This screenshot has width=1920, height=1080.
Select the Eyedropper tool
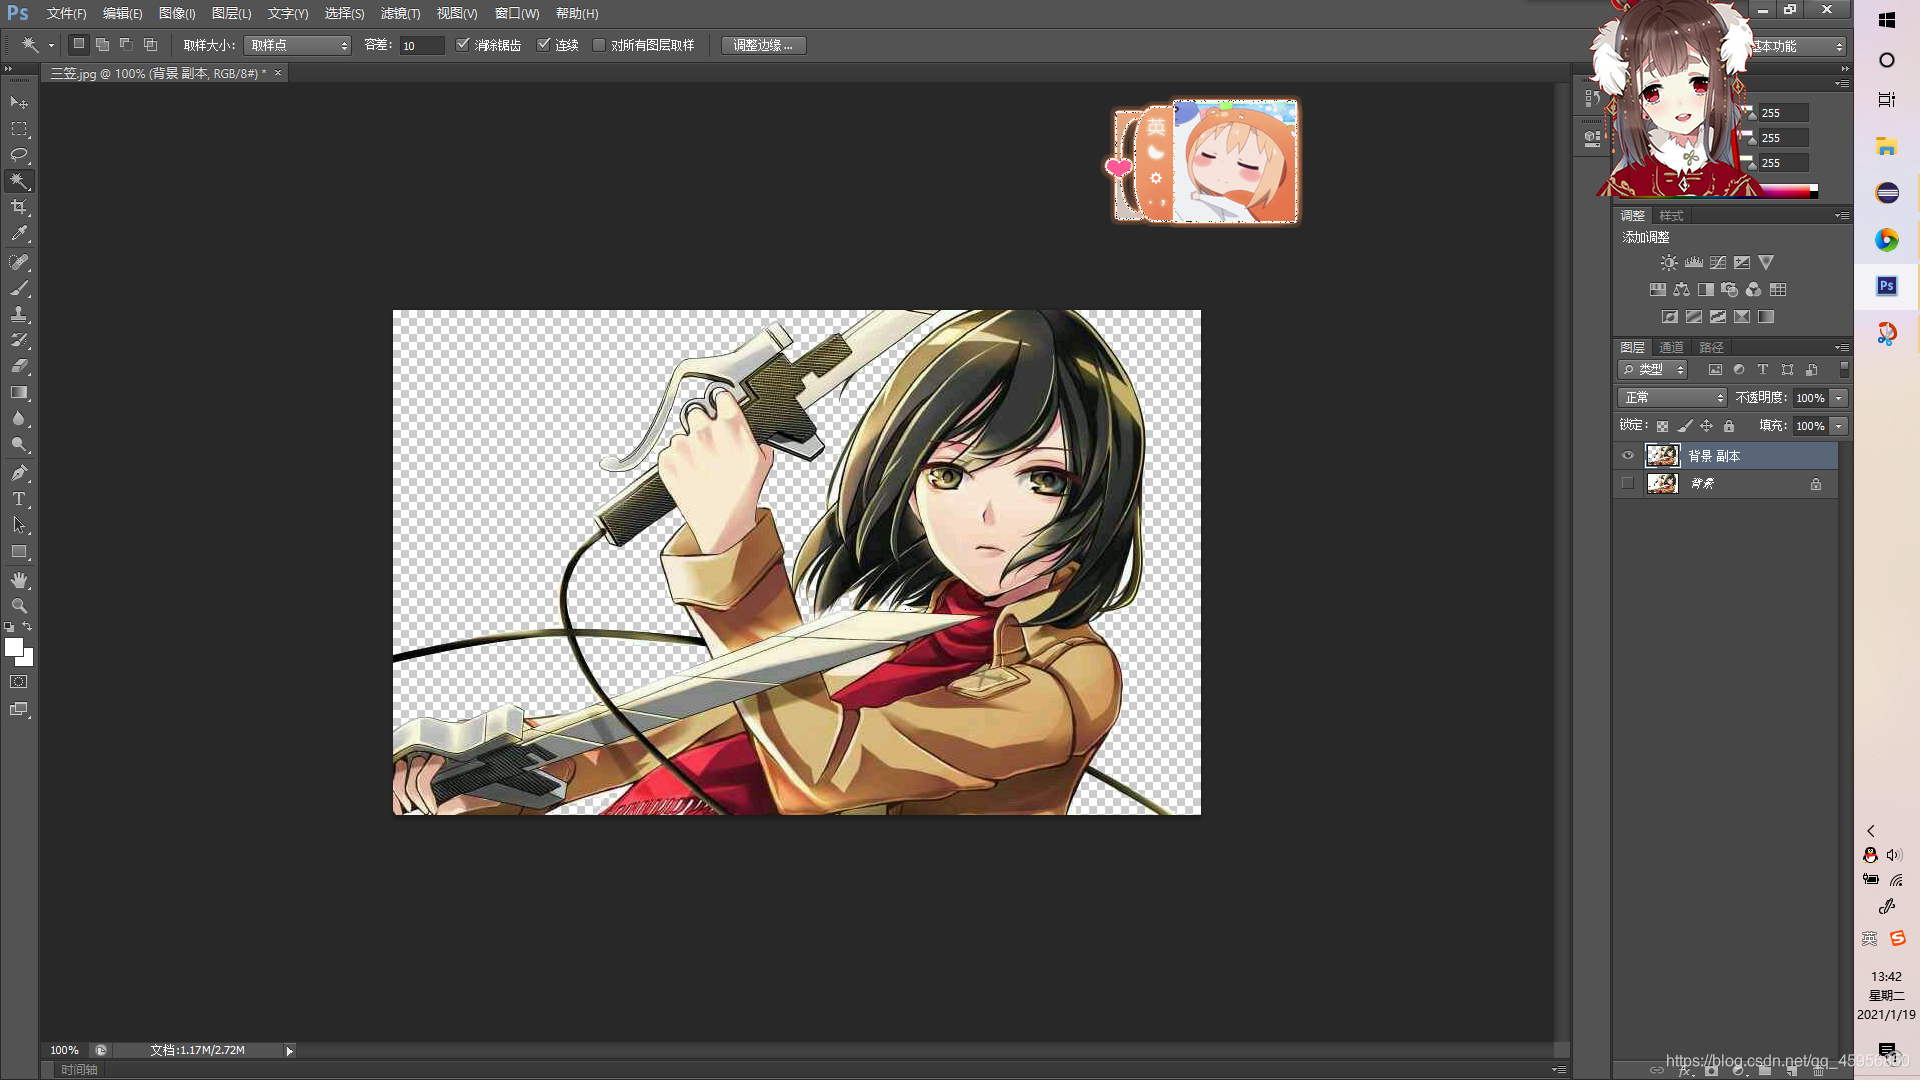pyautogui.click(x=19, y=234)
